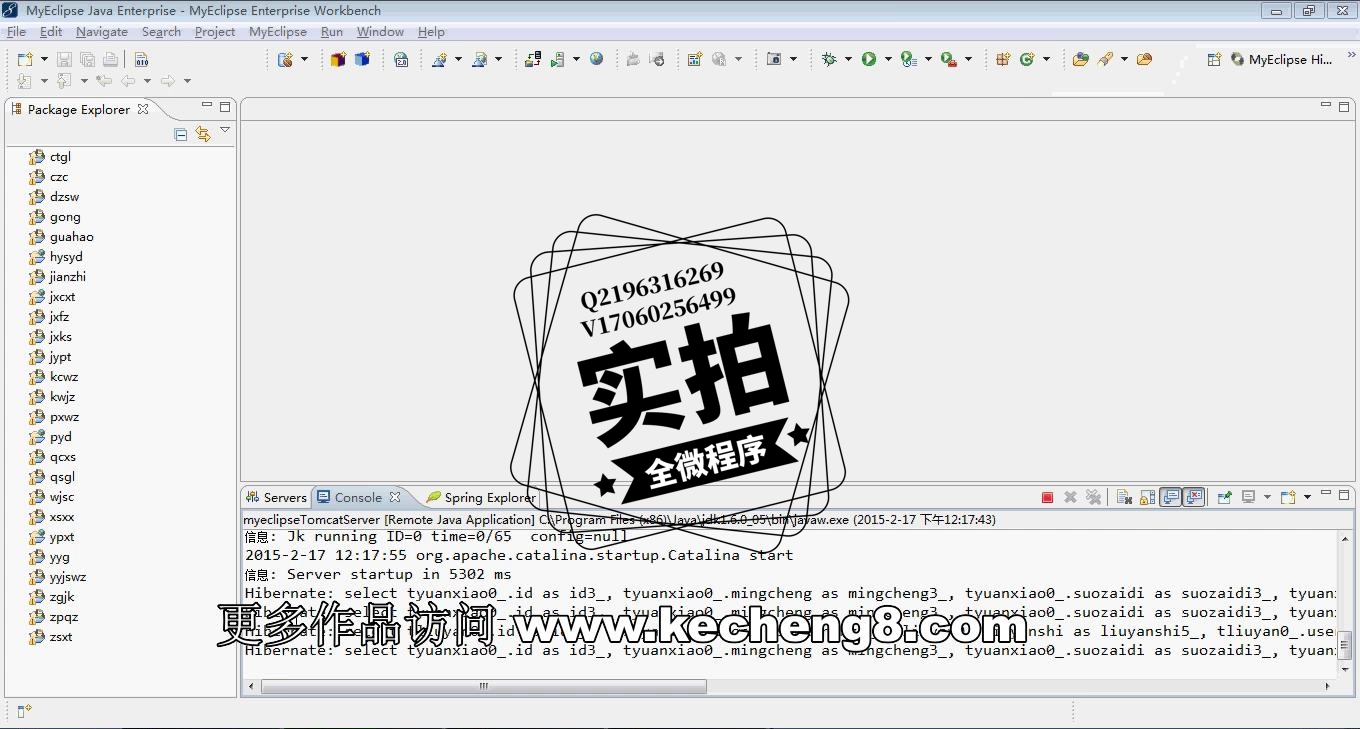Open the Navigate menu
Image resolution: width=1360 pixels, height=729 pixels.
102,32
